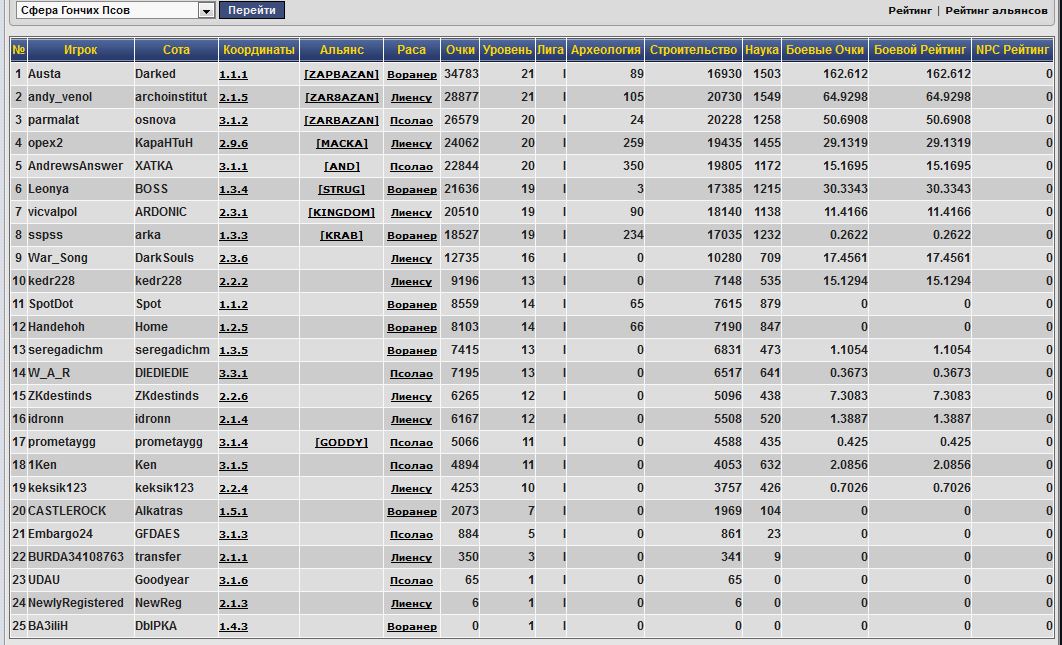Viewport: 1062px width, 645px height.
Task: Open the Сфера Гончих Псов dropdown arrow
Action: point(207,10)
